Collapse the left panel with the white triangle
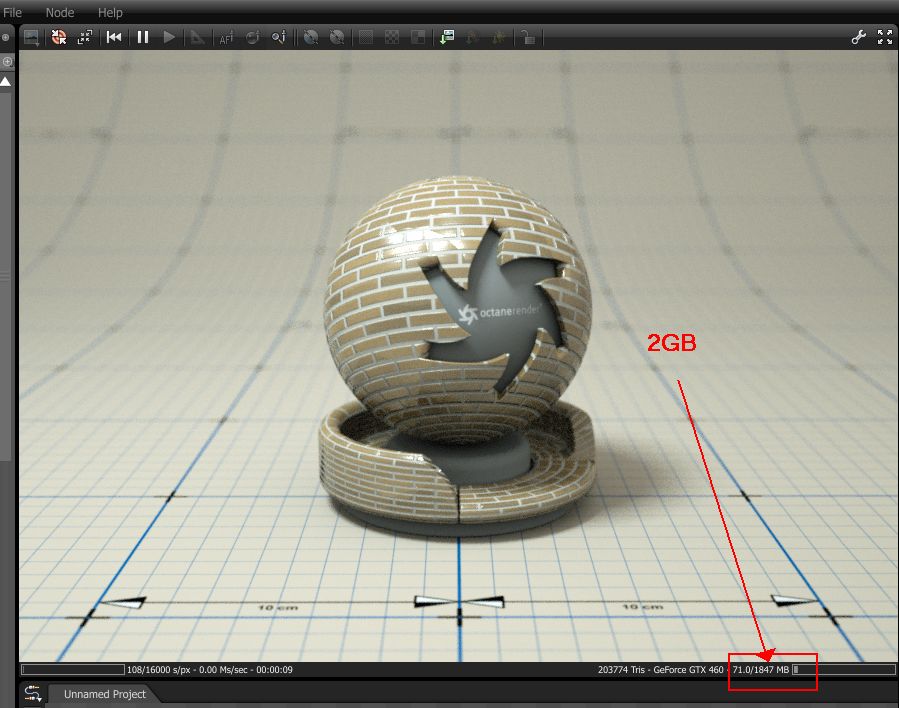Image resolution: width=899 pixels, height=708 pixels. pyautogui.click(x=6, y=82)
